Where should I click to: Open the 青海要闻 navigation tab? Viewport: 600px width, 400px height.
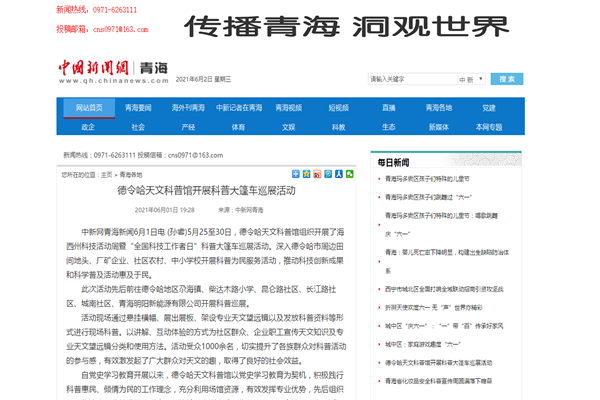coord(138,107)
